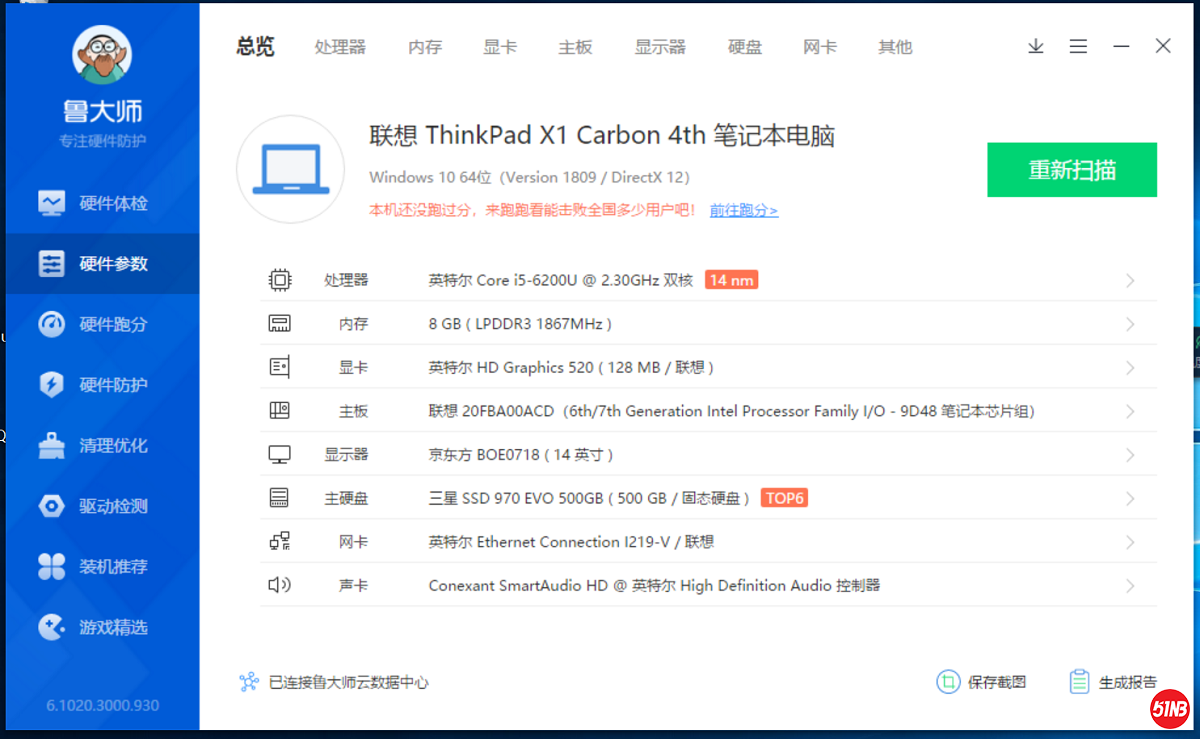The image size is (1200, 739).
Task: Click the 清理优化 cleanup broom icon
Action: 51,445
